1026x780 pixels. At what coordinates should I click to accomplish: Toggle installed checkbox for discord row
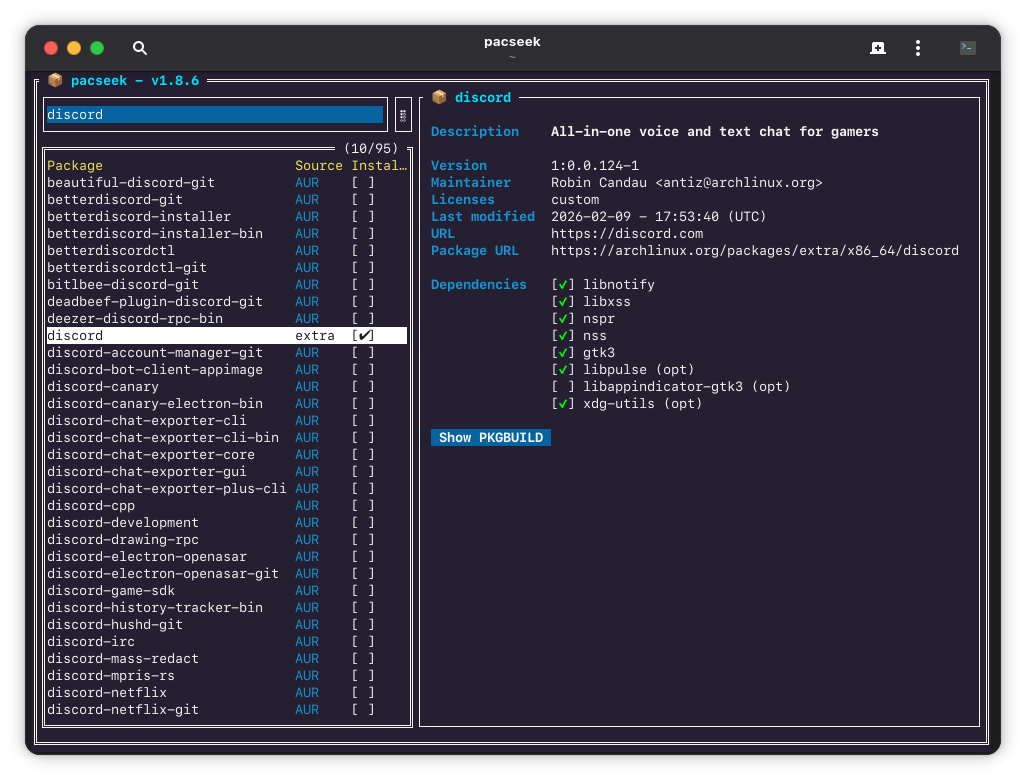[363, 336]
